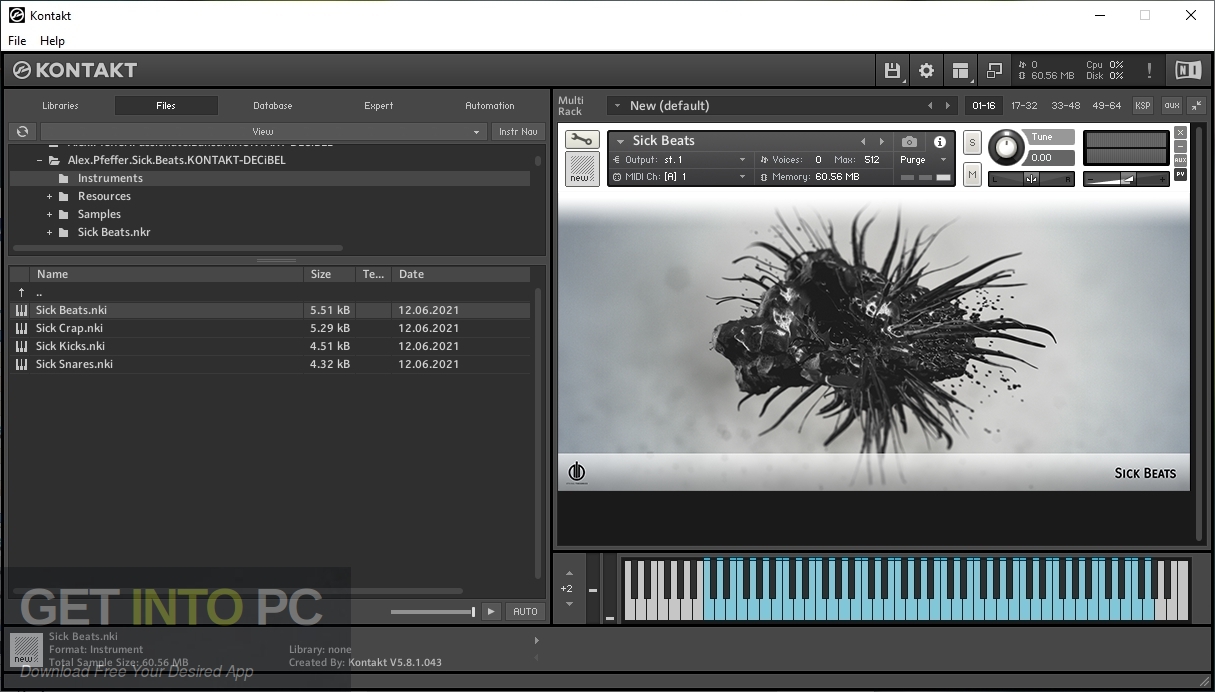This screenshot has height=692, width=1215.
Task: Open the options gear icon
Action: click(926, 70)
